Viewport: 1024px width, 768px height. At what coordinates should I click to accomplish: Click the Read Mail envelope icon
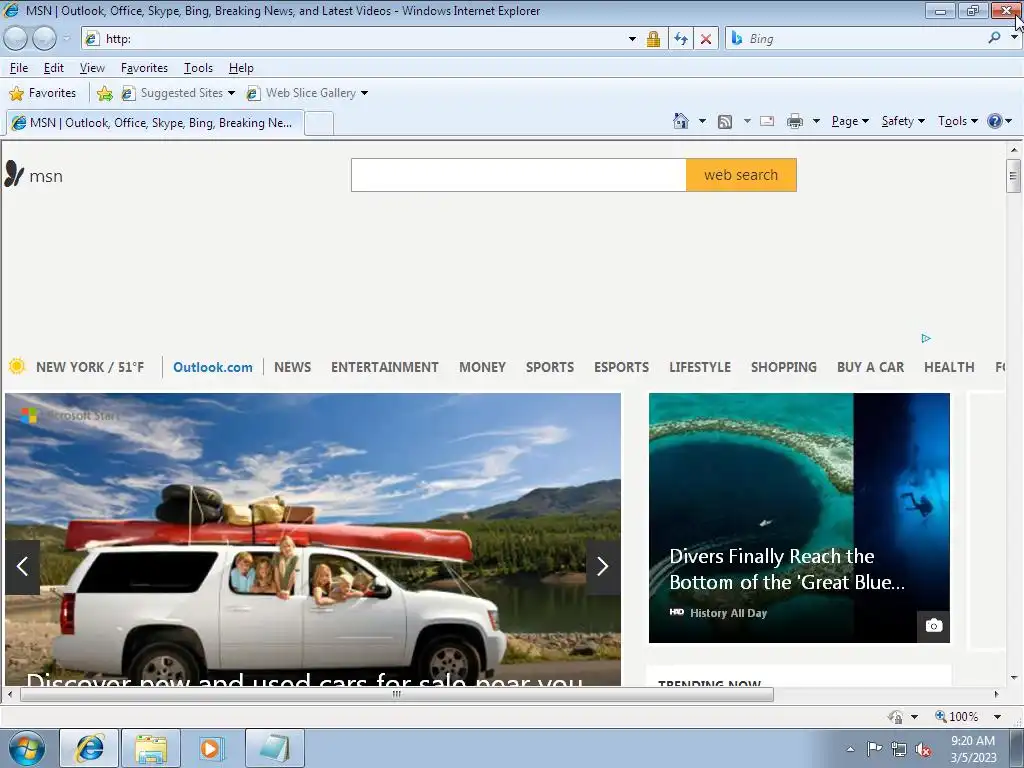coord(767,121)
